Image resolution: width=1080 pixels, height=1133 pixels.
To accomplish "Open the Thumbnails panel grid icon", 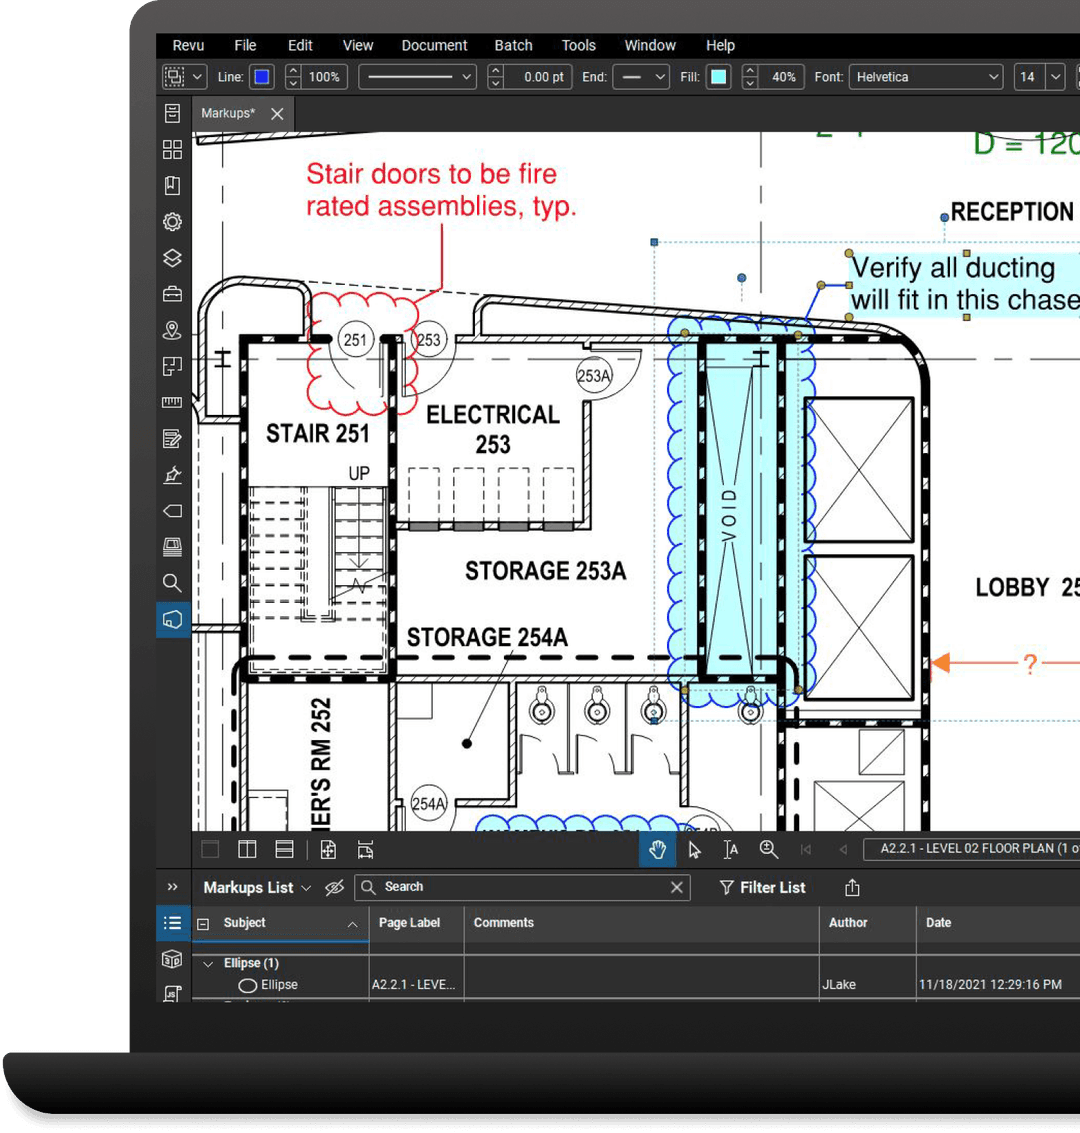I will pos(172,149).
